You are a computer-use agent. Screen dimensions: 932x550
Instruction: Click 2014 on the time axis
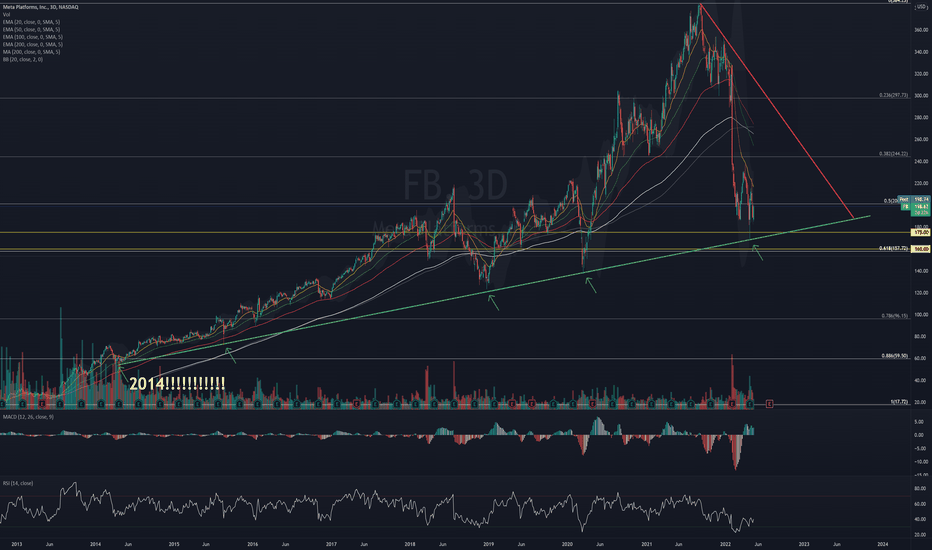95,544
